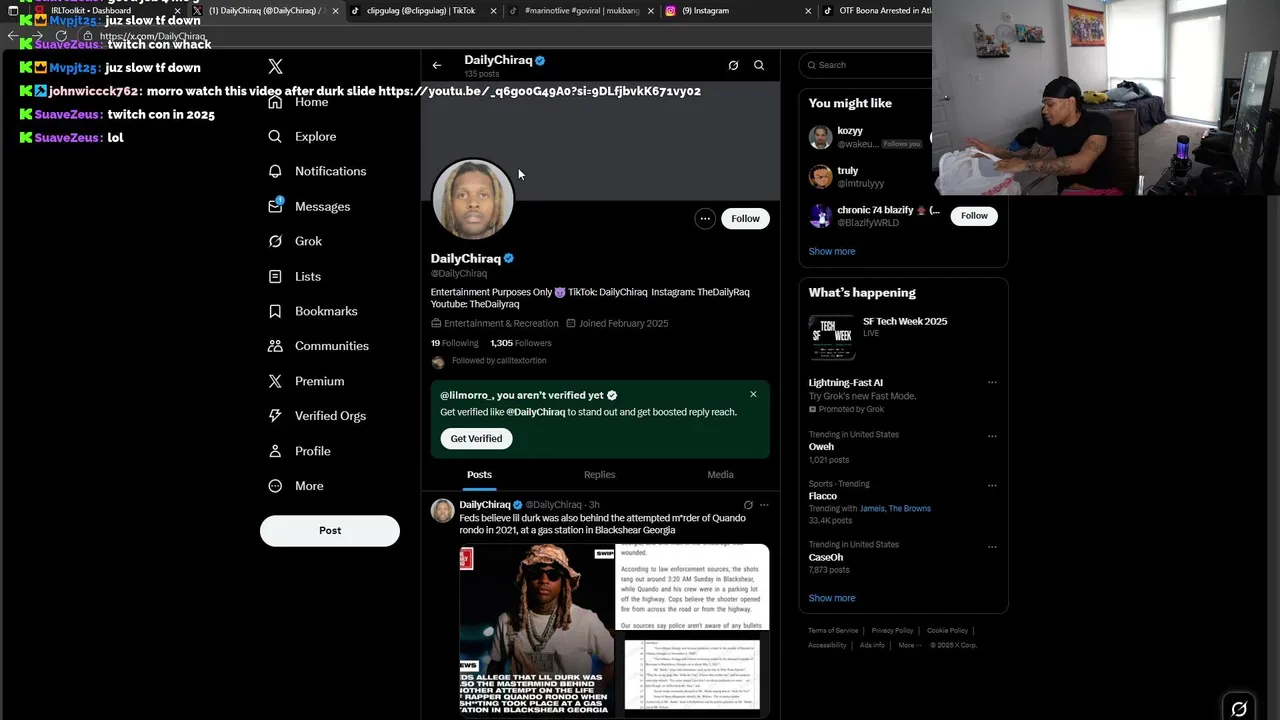Open the Notifications bell icon
Image resolution: width=1280 pixels, height=720 pixels.
click(x=275, y=171)
